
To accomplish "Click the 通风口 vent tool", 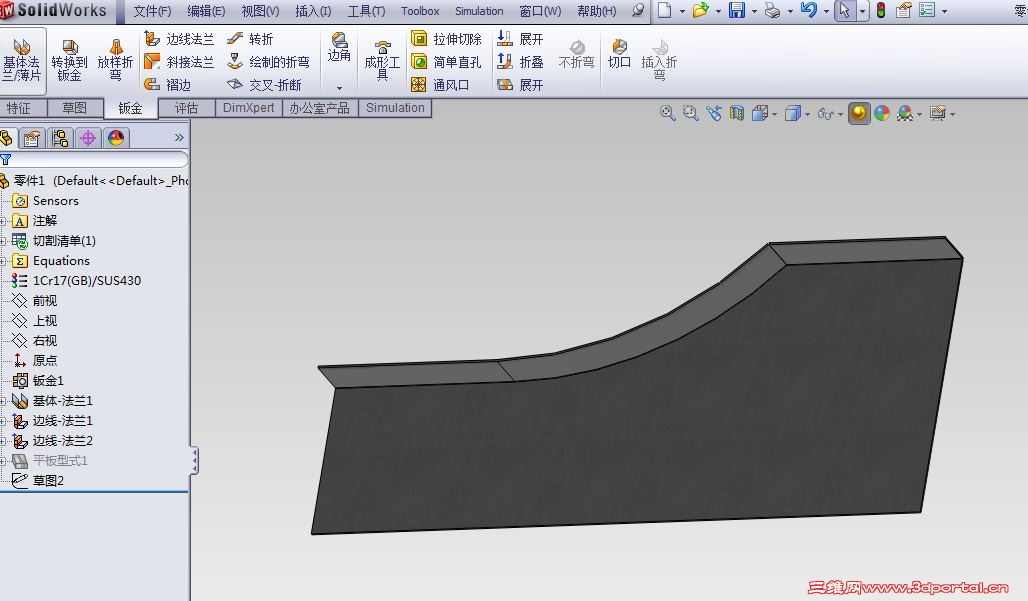I will 440,85.
